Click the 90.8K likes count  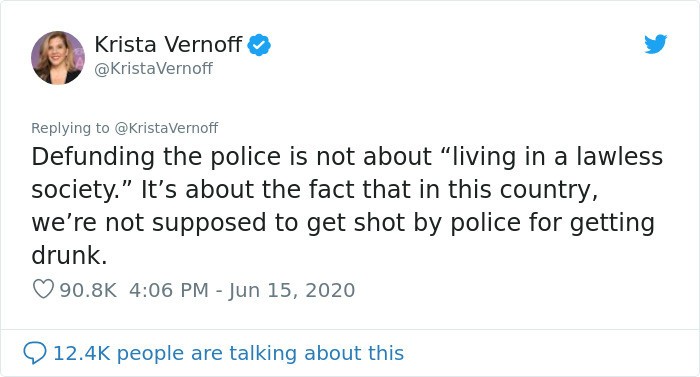[x=88, y=290]
